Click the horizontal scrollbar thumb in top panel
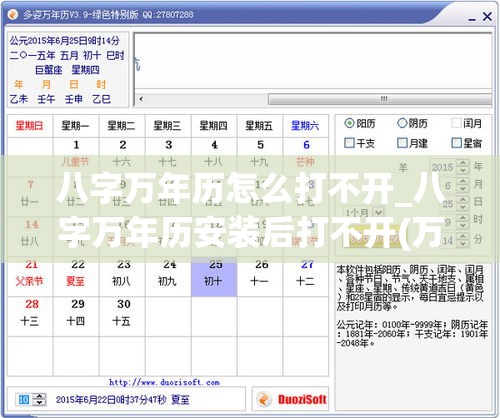 click(x=380, y=99)
